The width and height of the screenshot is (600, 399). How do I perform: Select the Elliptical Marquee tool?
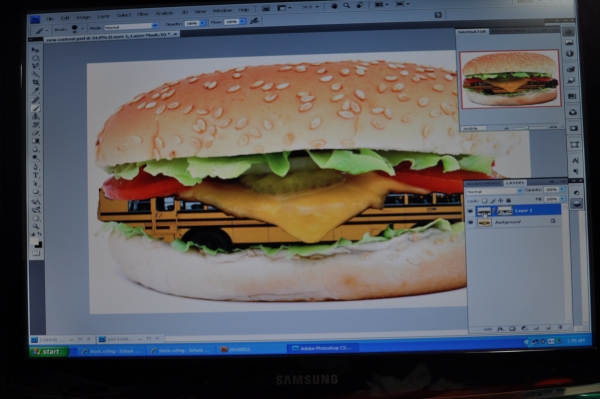coord(35,58)
